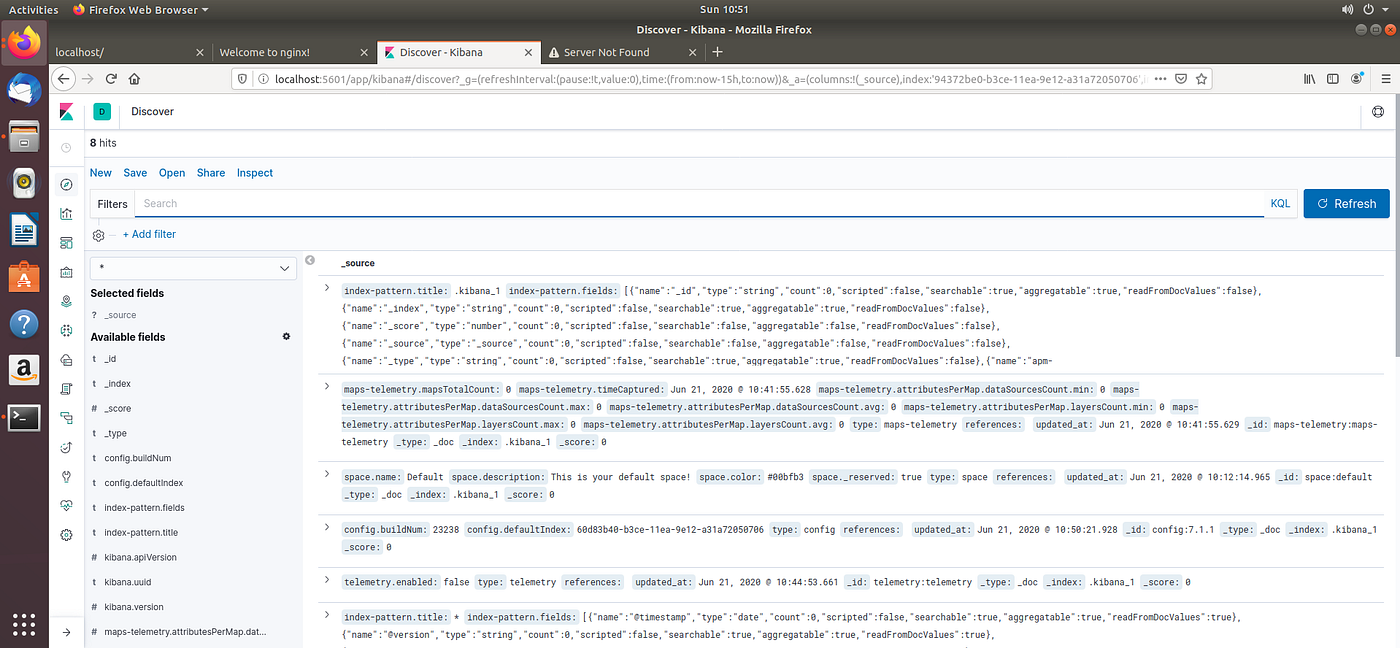Viewport: 1400px width, 648px height.
Task: Open the Firefox Web Browser menu
Action: coord(139,9)
